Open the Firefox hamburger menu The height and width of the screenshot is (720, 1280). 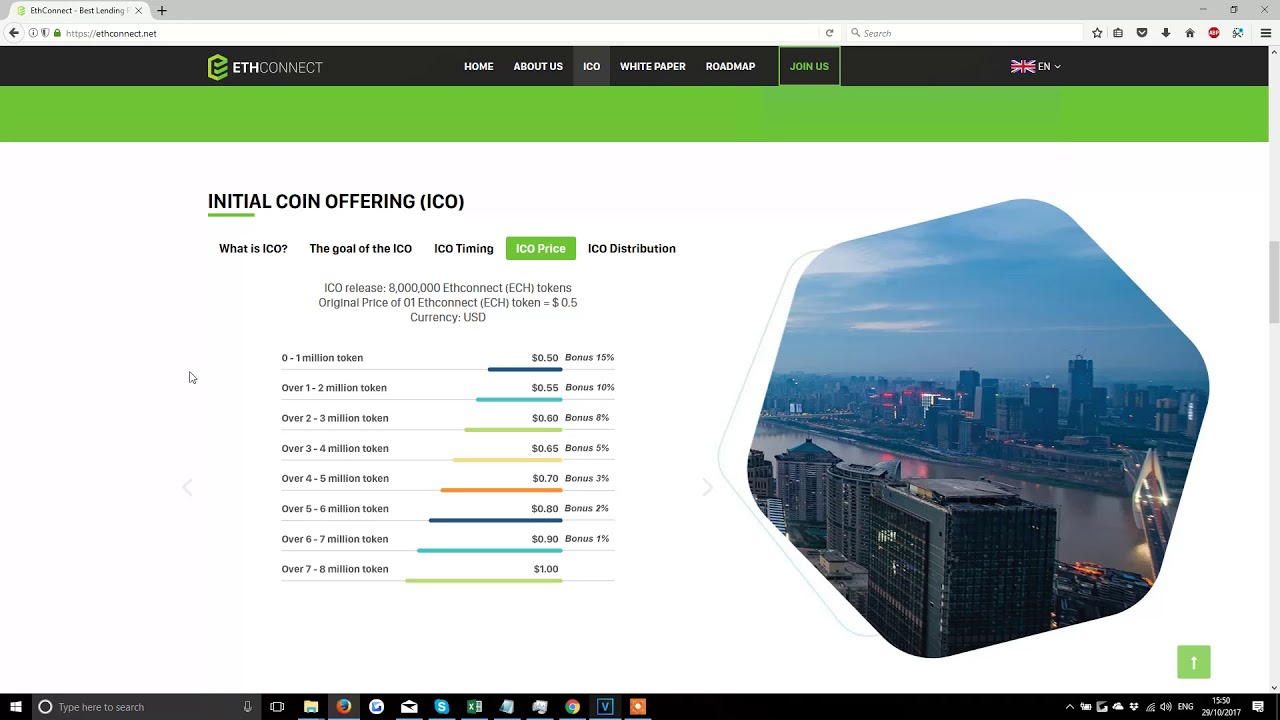coord(1265,33)
